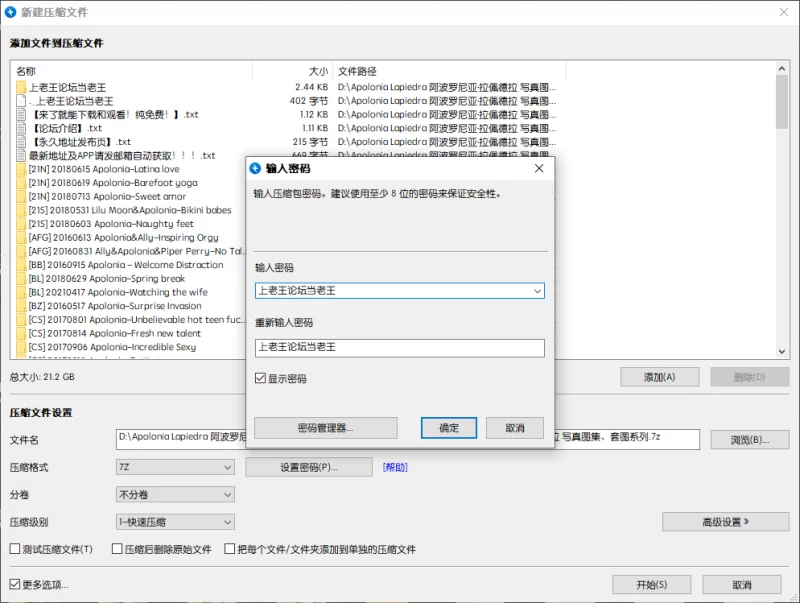This screenshot has height=603, width=800.
Task: Click folder icon of Apolonia-Spring break
Action: pyautogui.click(x=21, y=278)
